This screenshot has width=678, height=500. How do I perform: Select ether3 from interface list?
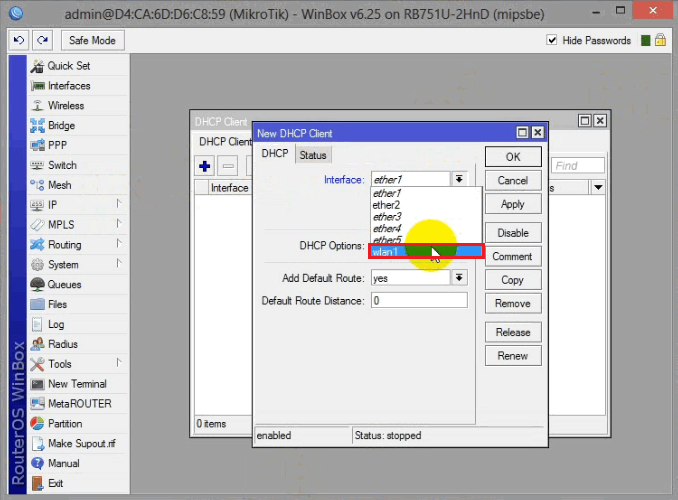click(426, 216)
